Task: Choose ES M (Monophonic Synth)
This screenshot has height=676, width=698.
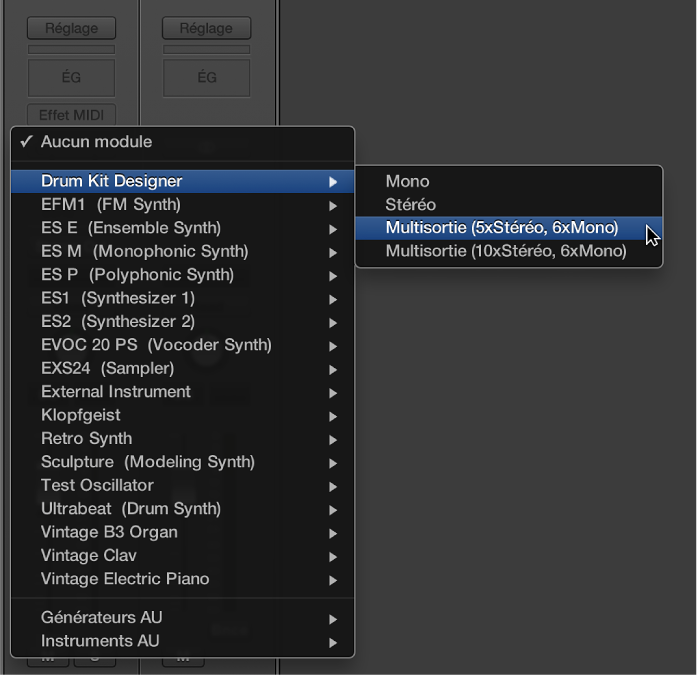Action: (x=183, y=251)
